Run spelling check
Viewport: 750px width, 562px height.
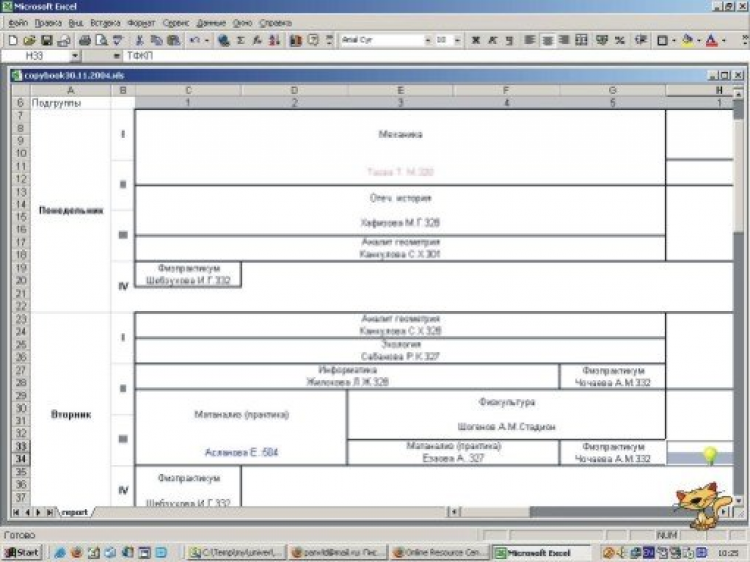pyautogui.click(x=118, y=41)
